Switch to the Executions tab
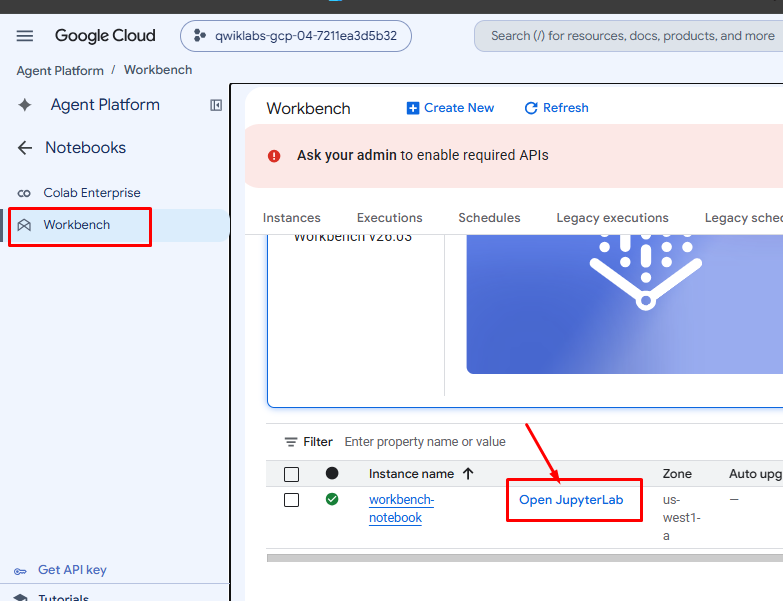 point(390,218)
